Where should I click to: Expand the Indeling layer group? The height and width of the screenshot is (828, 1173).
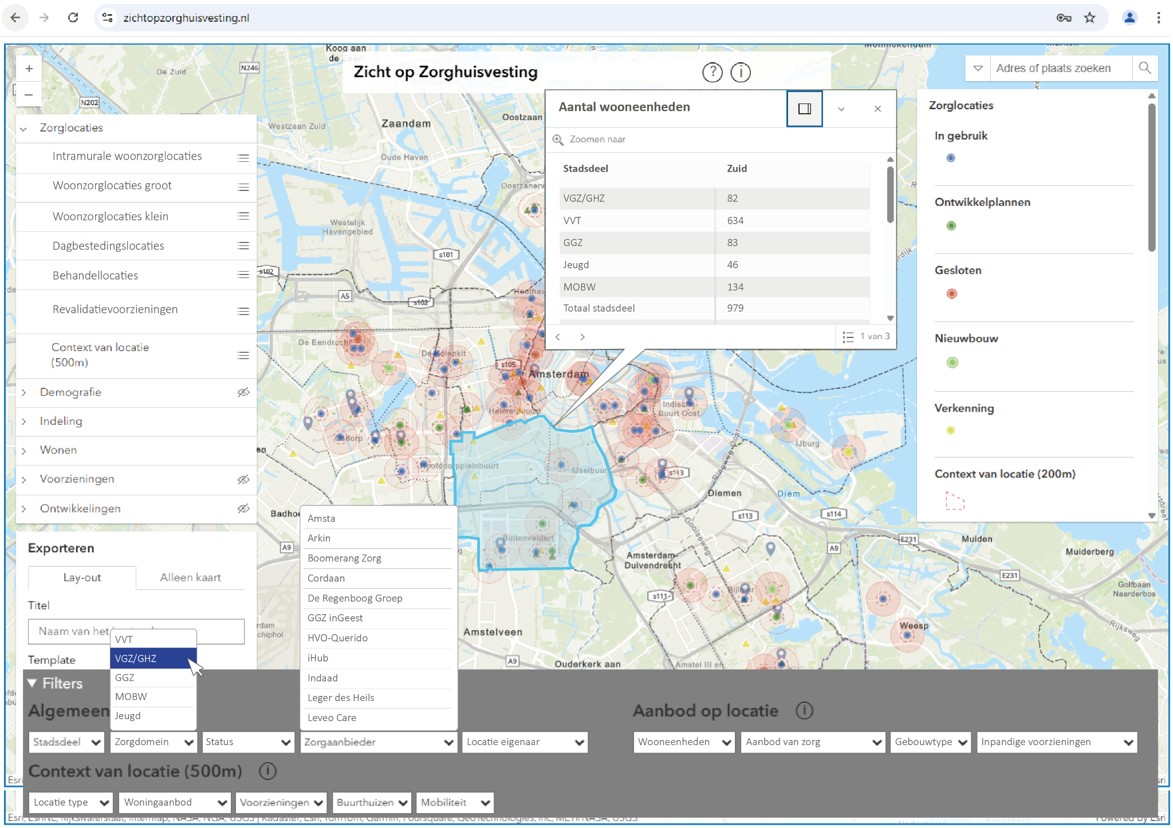(23, 422)
